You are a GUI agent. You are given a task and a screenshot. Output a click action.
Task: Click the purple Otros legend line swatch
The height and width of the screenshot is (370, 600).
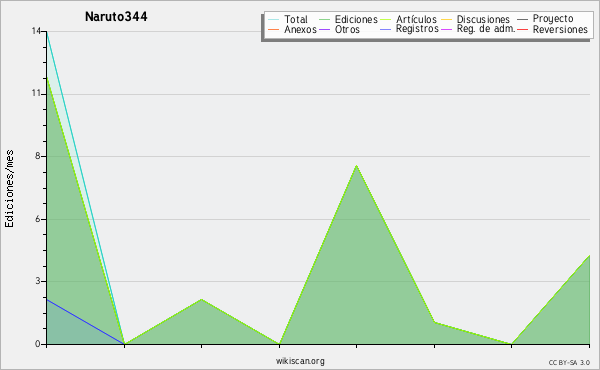(x=324, y=29)
